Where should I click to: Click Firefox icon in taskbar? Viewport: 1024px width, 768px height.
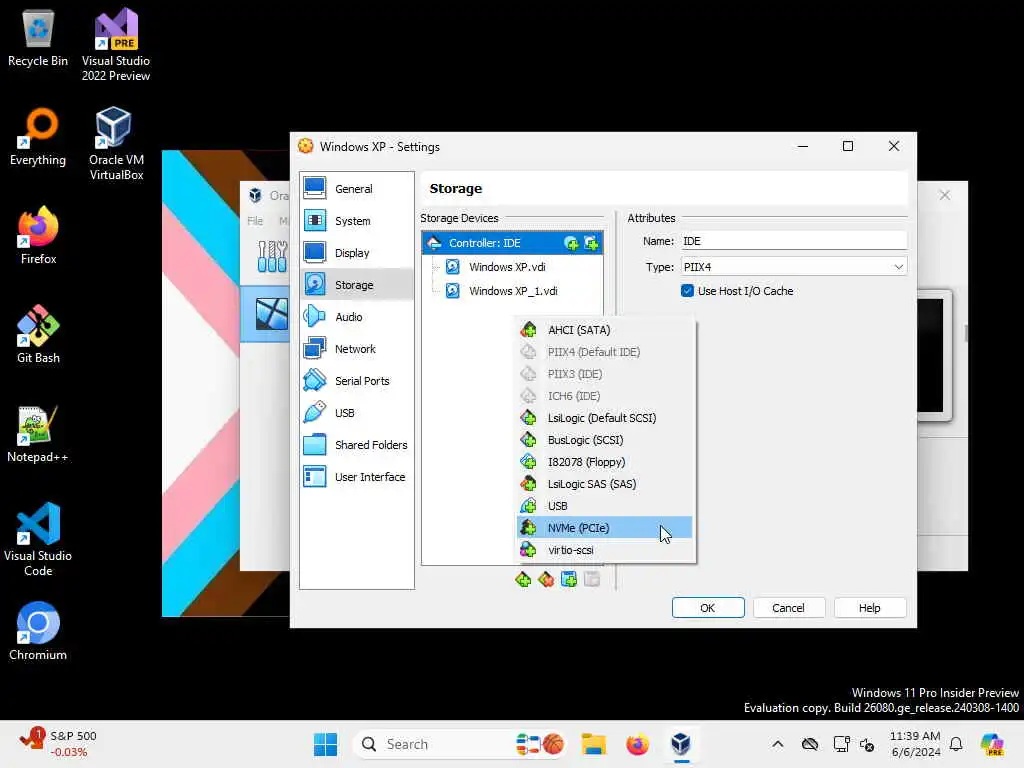pyautogui.click(x=637, y=744)
